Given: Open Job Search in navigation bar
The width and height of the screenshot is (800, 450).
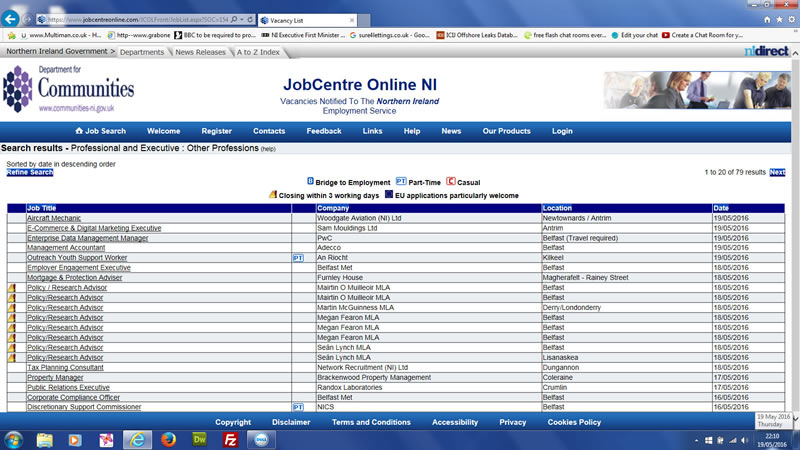Looking at the screenshot, I should [101, 131].
